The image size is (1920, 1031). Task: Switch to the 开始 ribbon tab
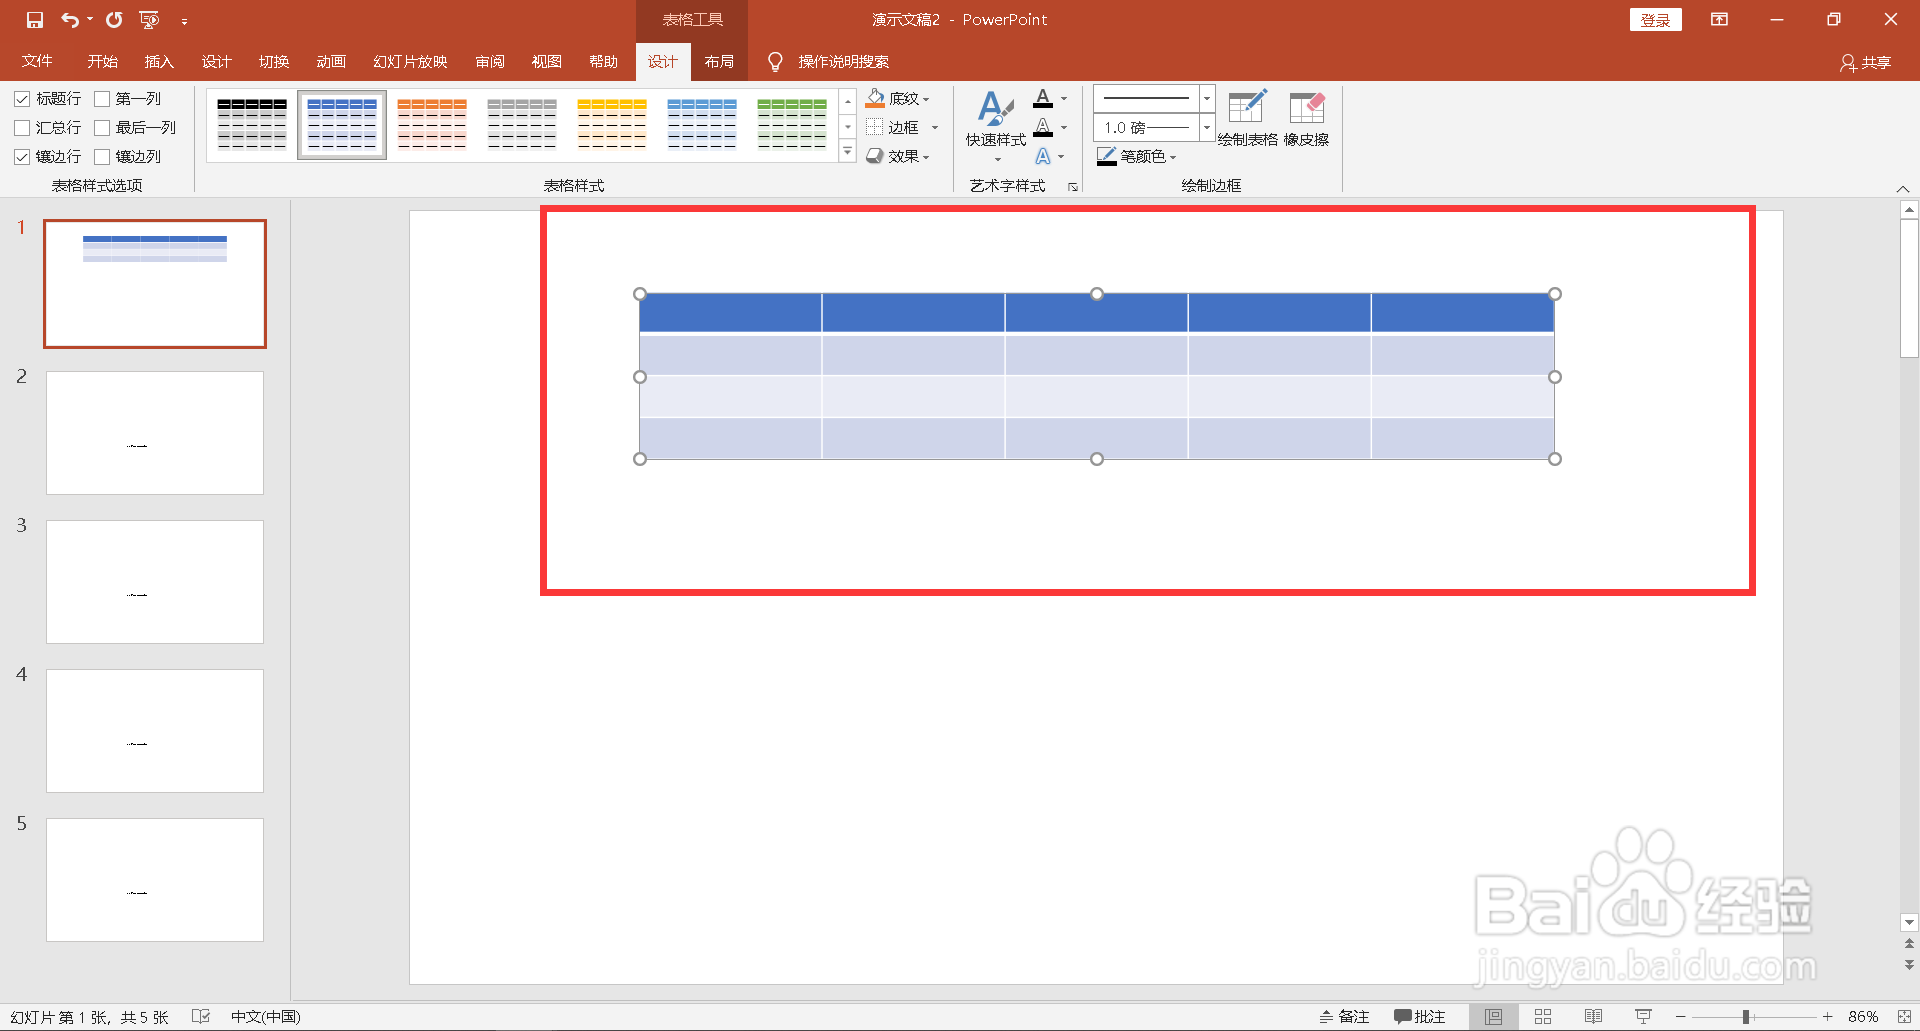pos(102,62)
